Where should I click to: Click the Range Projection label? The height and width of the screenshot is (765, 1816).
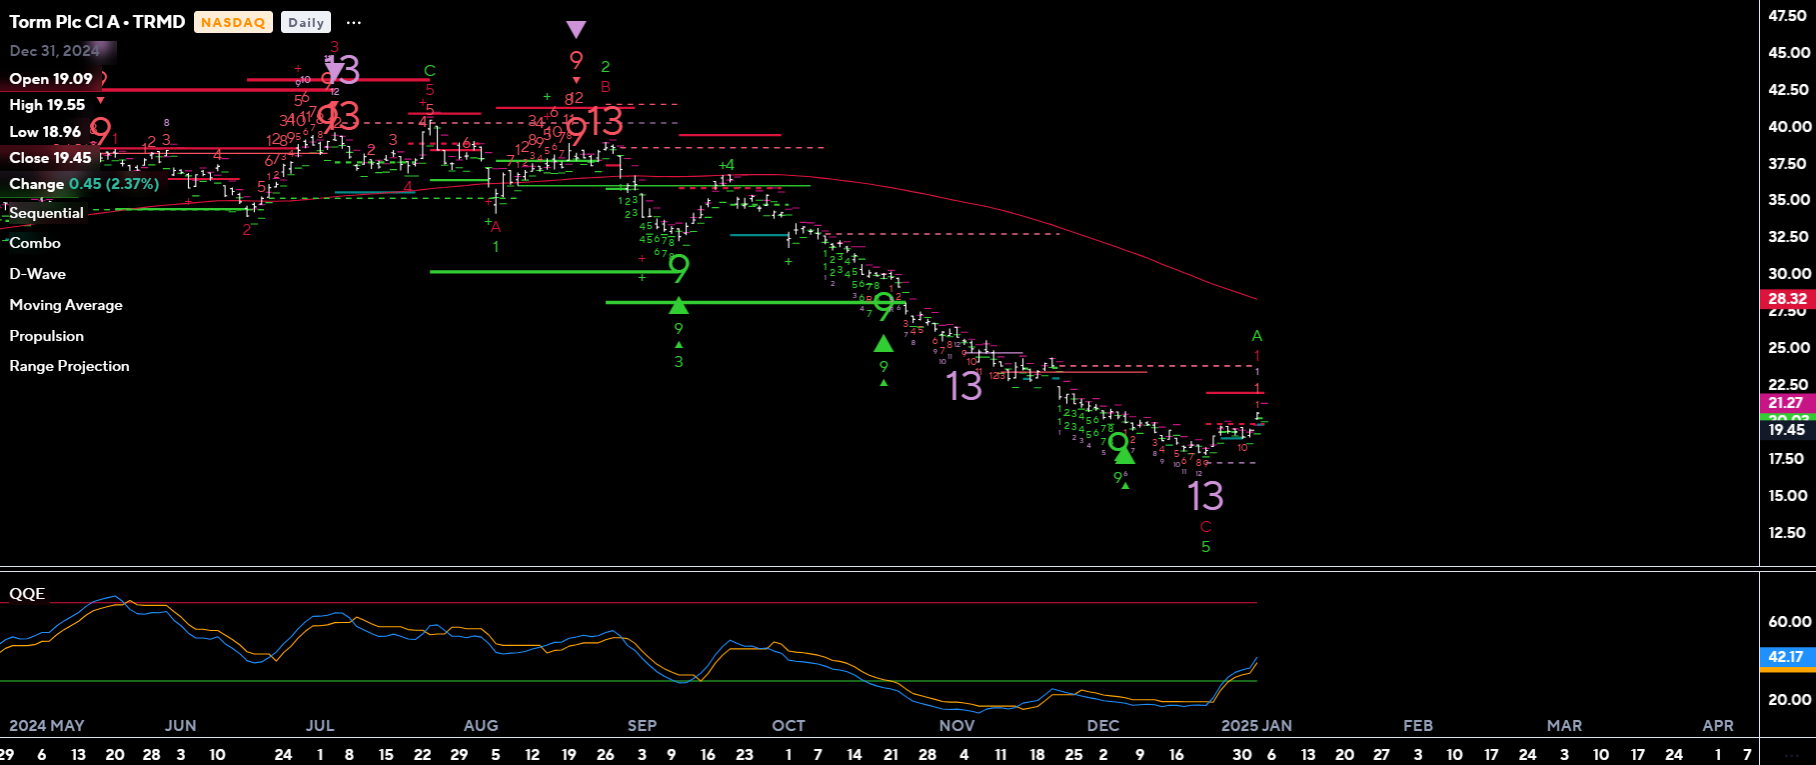[70, 366]
